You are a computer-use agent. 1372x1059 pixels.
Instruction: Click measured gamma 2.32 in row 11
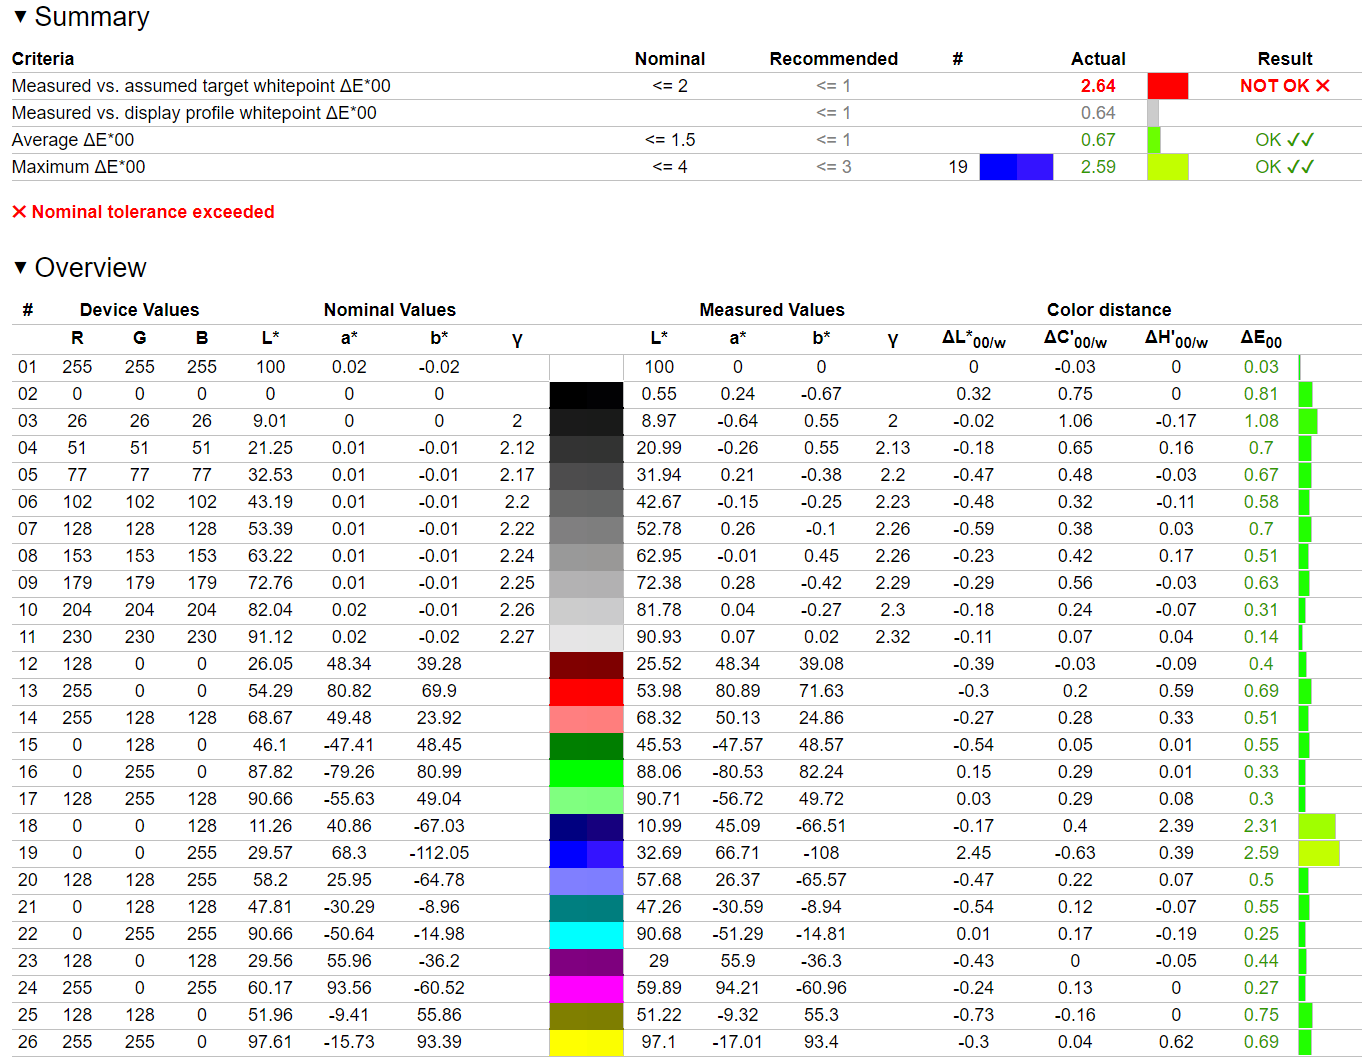(893, 637)
